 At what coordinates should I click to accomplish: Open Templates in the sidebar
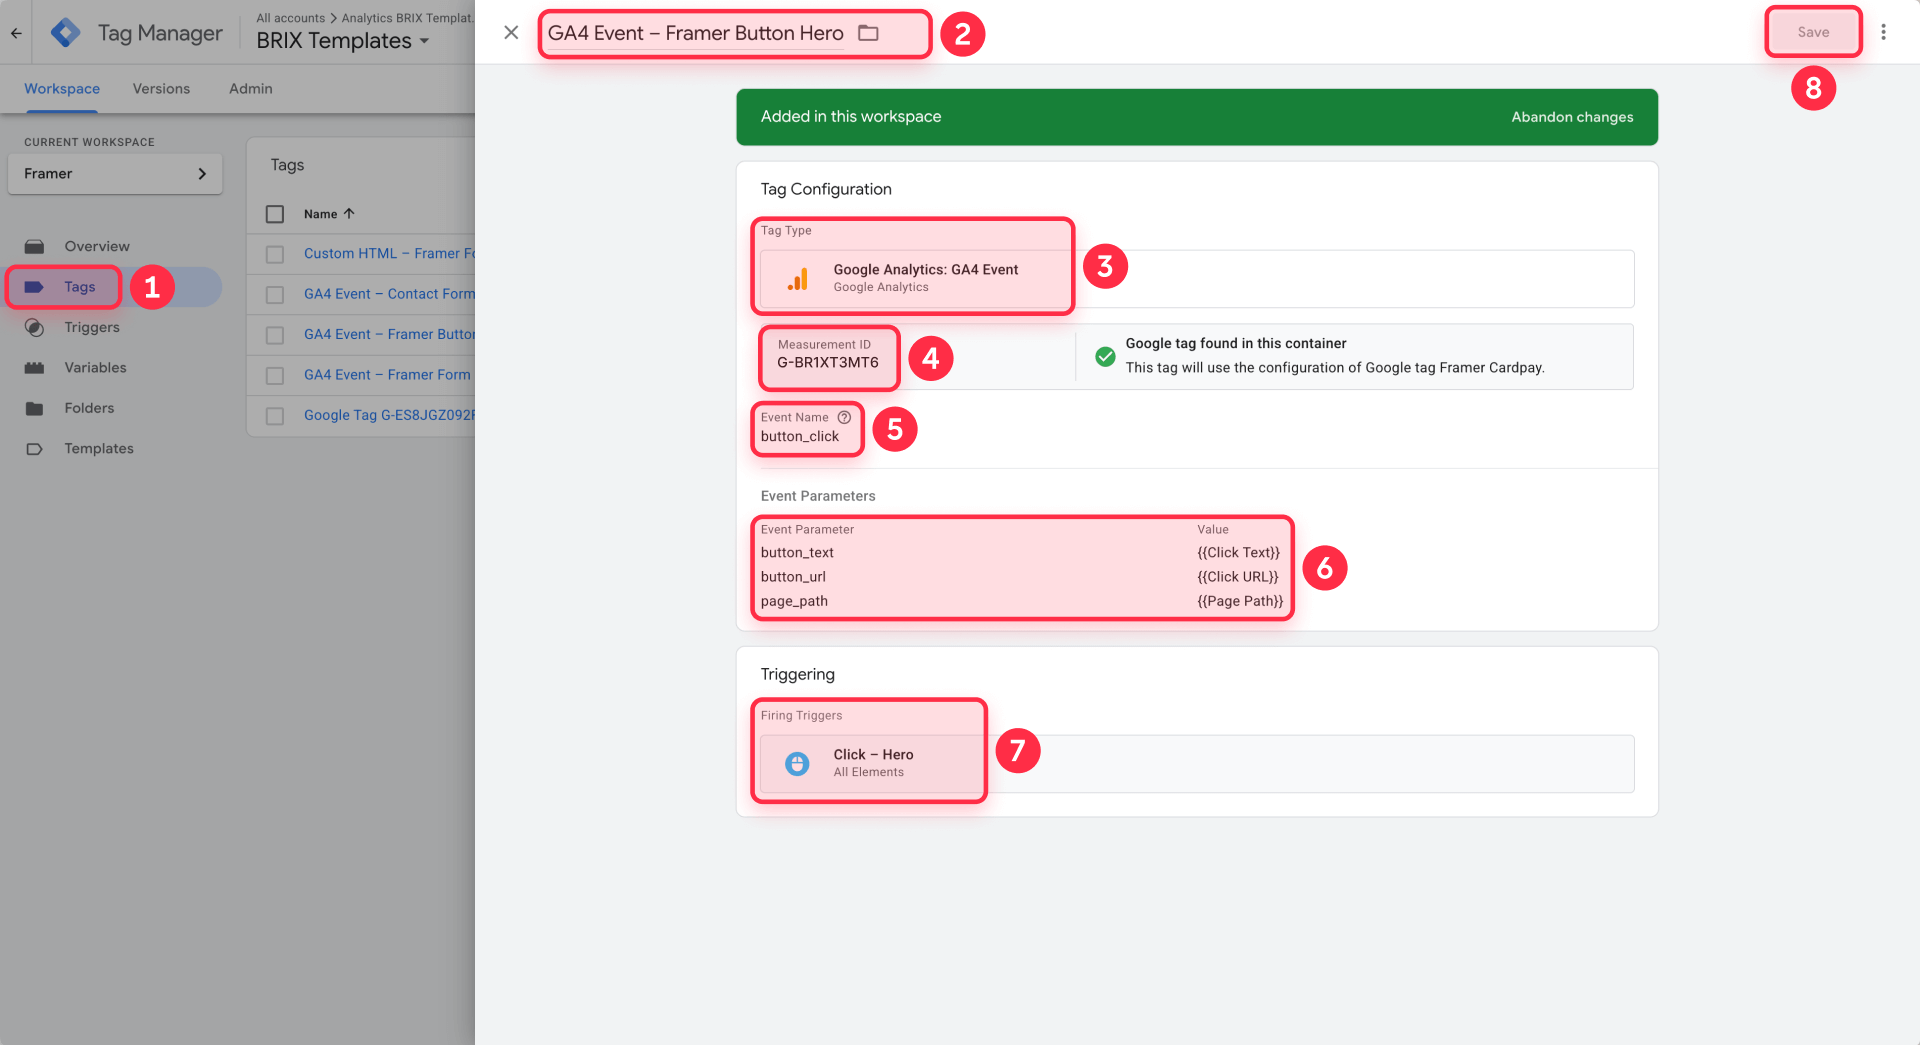[99, 449]
